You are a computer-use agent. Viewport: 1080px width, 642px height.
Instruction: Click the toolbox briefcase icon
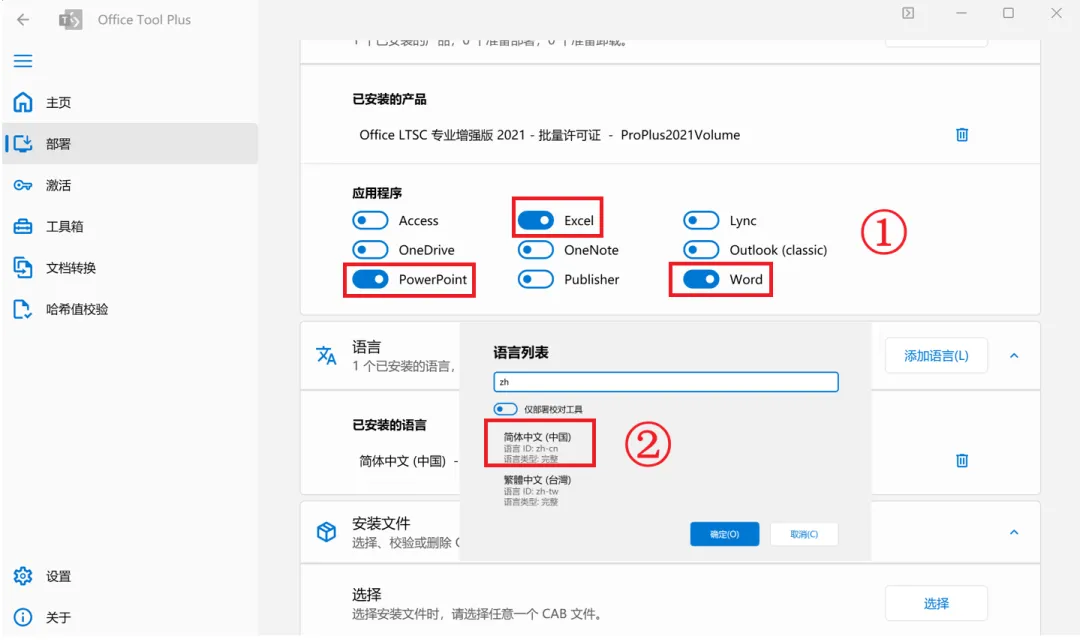pyautogui.click(x=23, y=227)
